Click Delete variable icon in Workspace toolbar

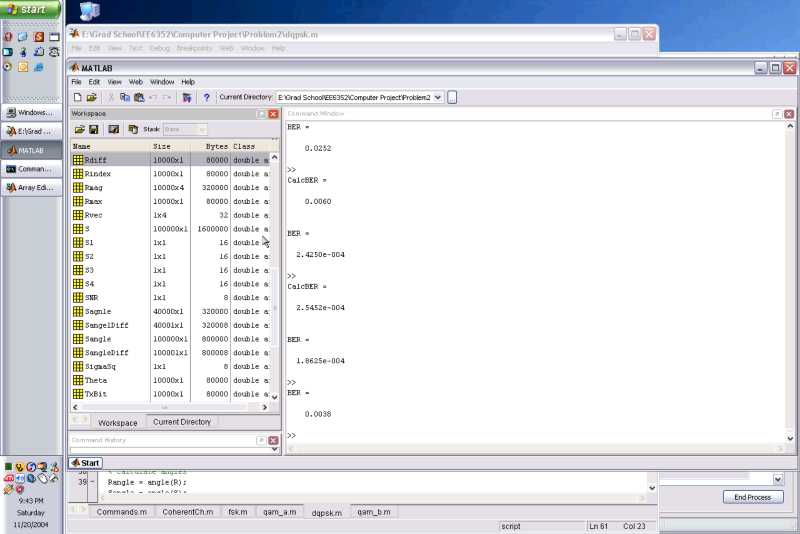(x=133, y=130)
